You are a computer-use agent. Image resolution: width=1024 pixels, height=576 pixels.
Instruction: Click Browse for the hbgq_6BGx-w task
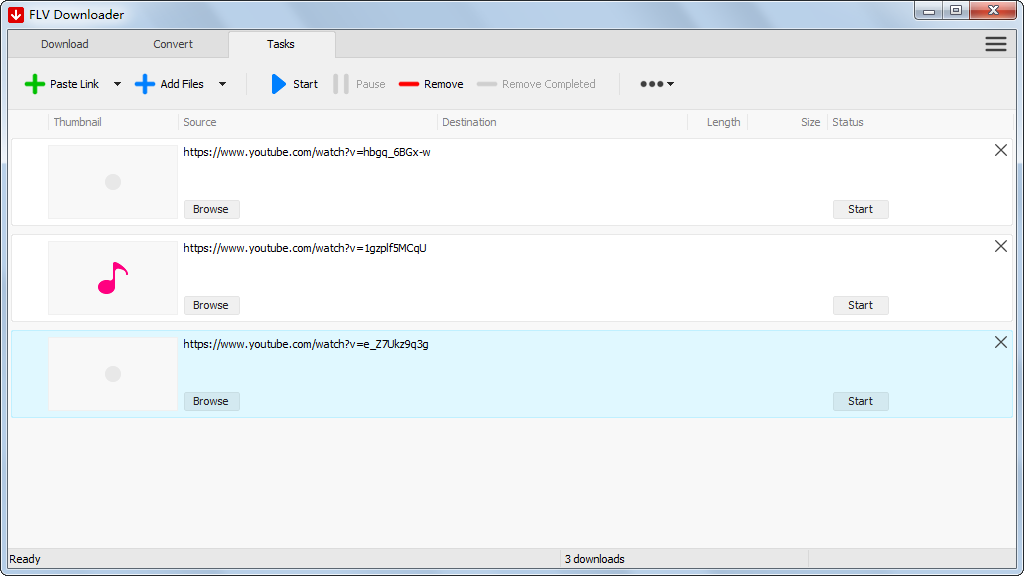coord(211,209)
